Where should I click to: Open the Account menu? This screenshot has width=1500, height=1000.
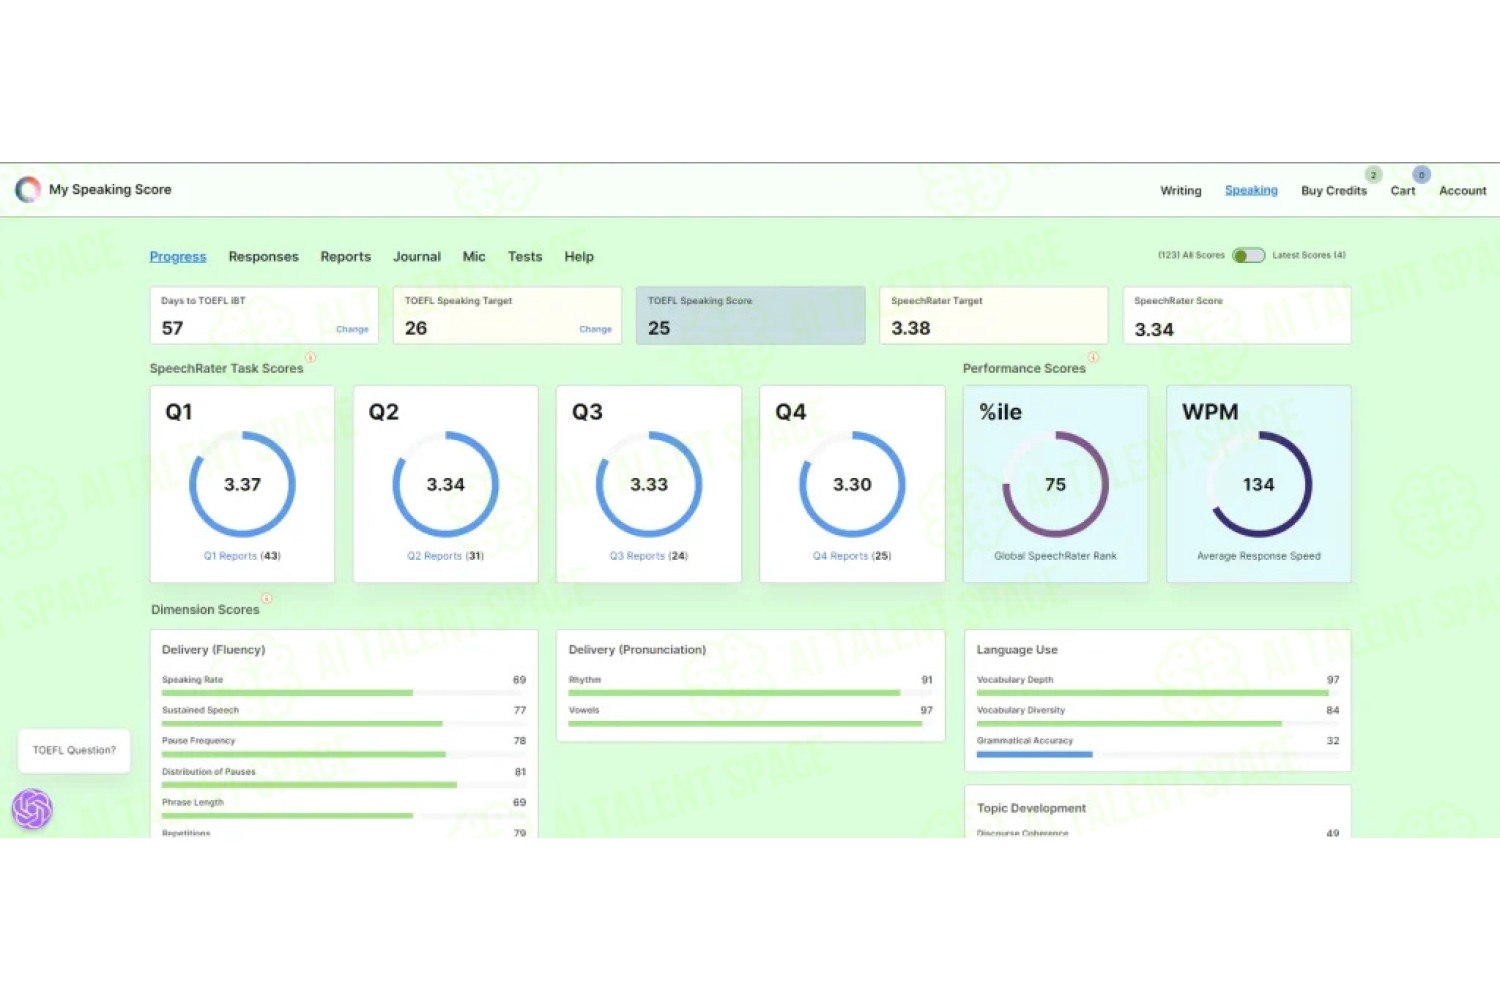coord(1462,191)
